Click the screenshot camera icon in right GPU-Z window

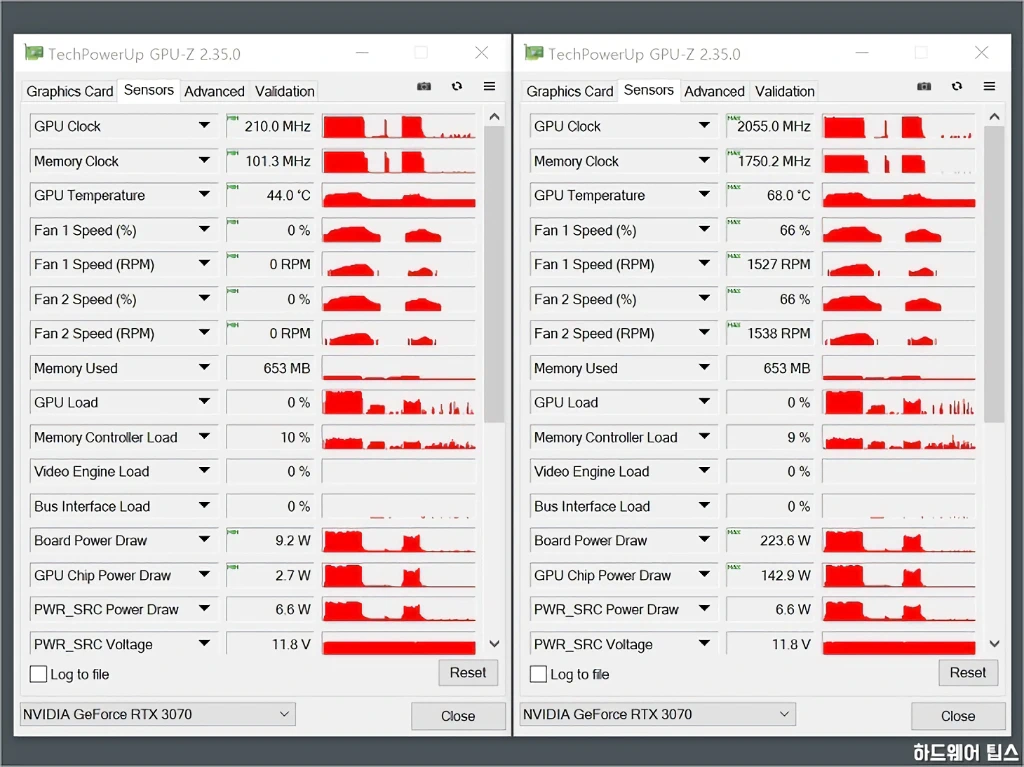(x=924, y=86)
